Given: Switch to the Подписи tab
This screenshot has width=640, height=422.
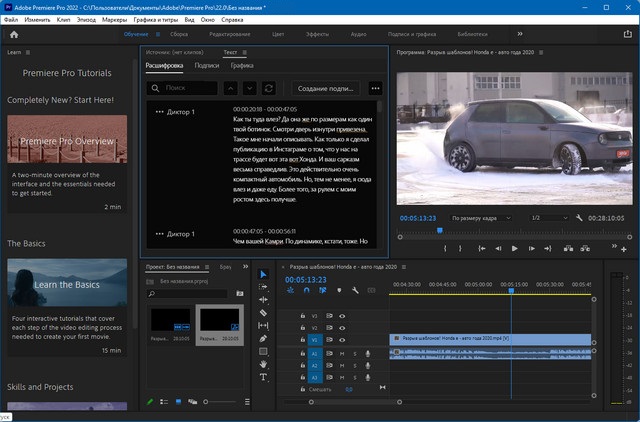Looking at the screenshot, I should (207, 65).
